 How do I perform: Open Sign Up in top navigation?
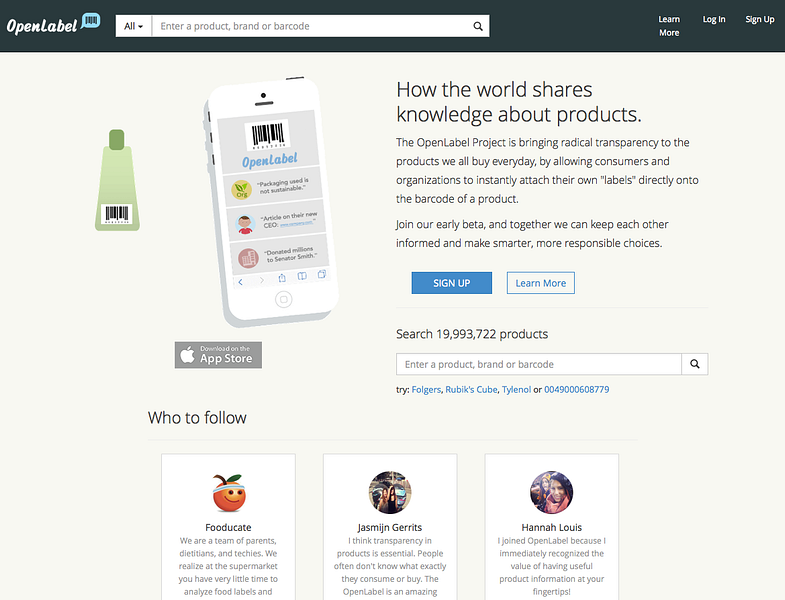coord(759,20)
